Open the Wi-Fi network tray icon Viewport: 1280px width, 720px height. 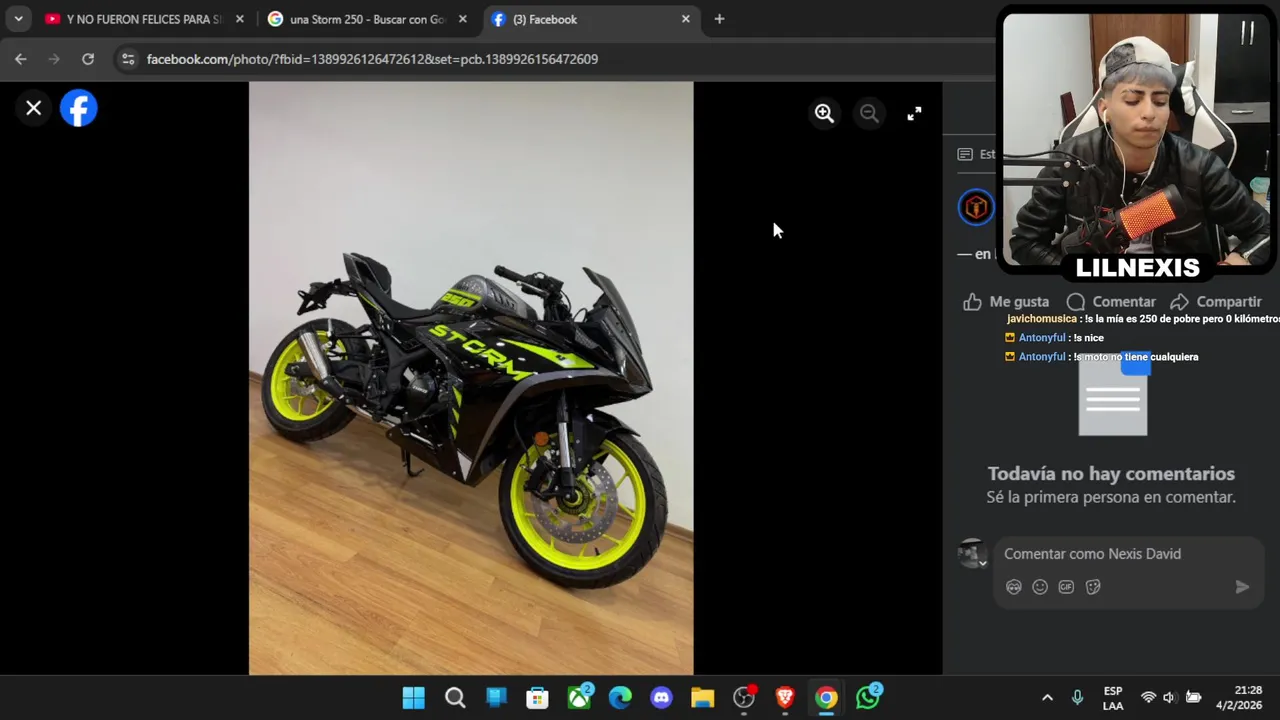pos(1148,698)
